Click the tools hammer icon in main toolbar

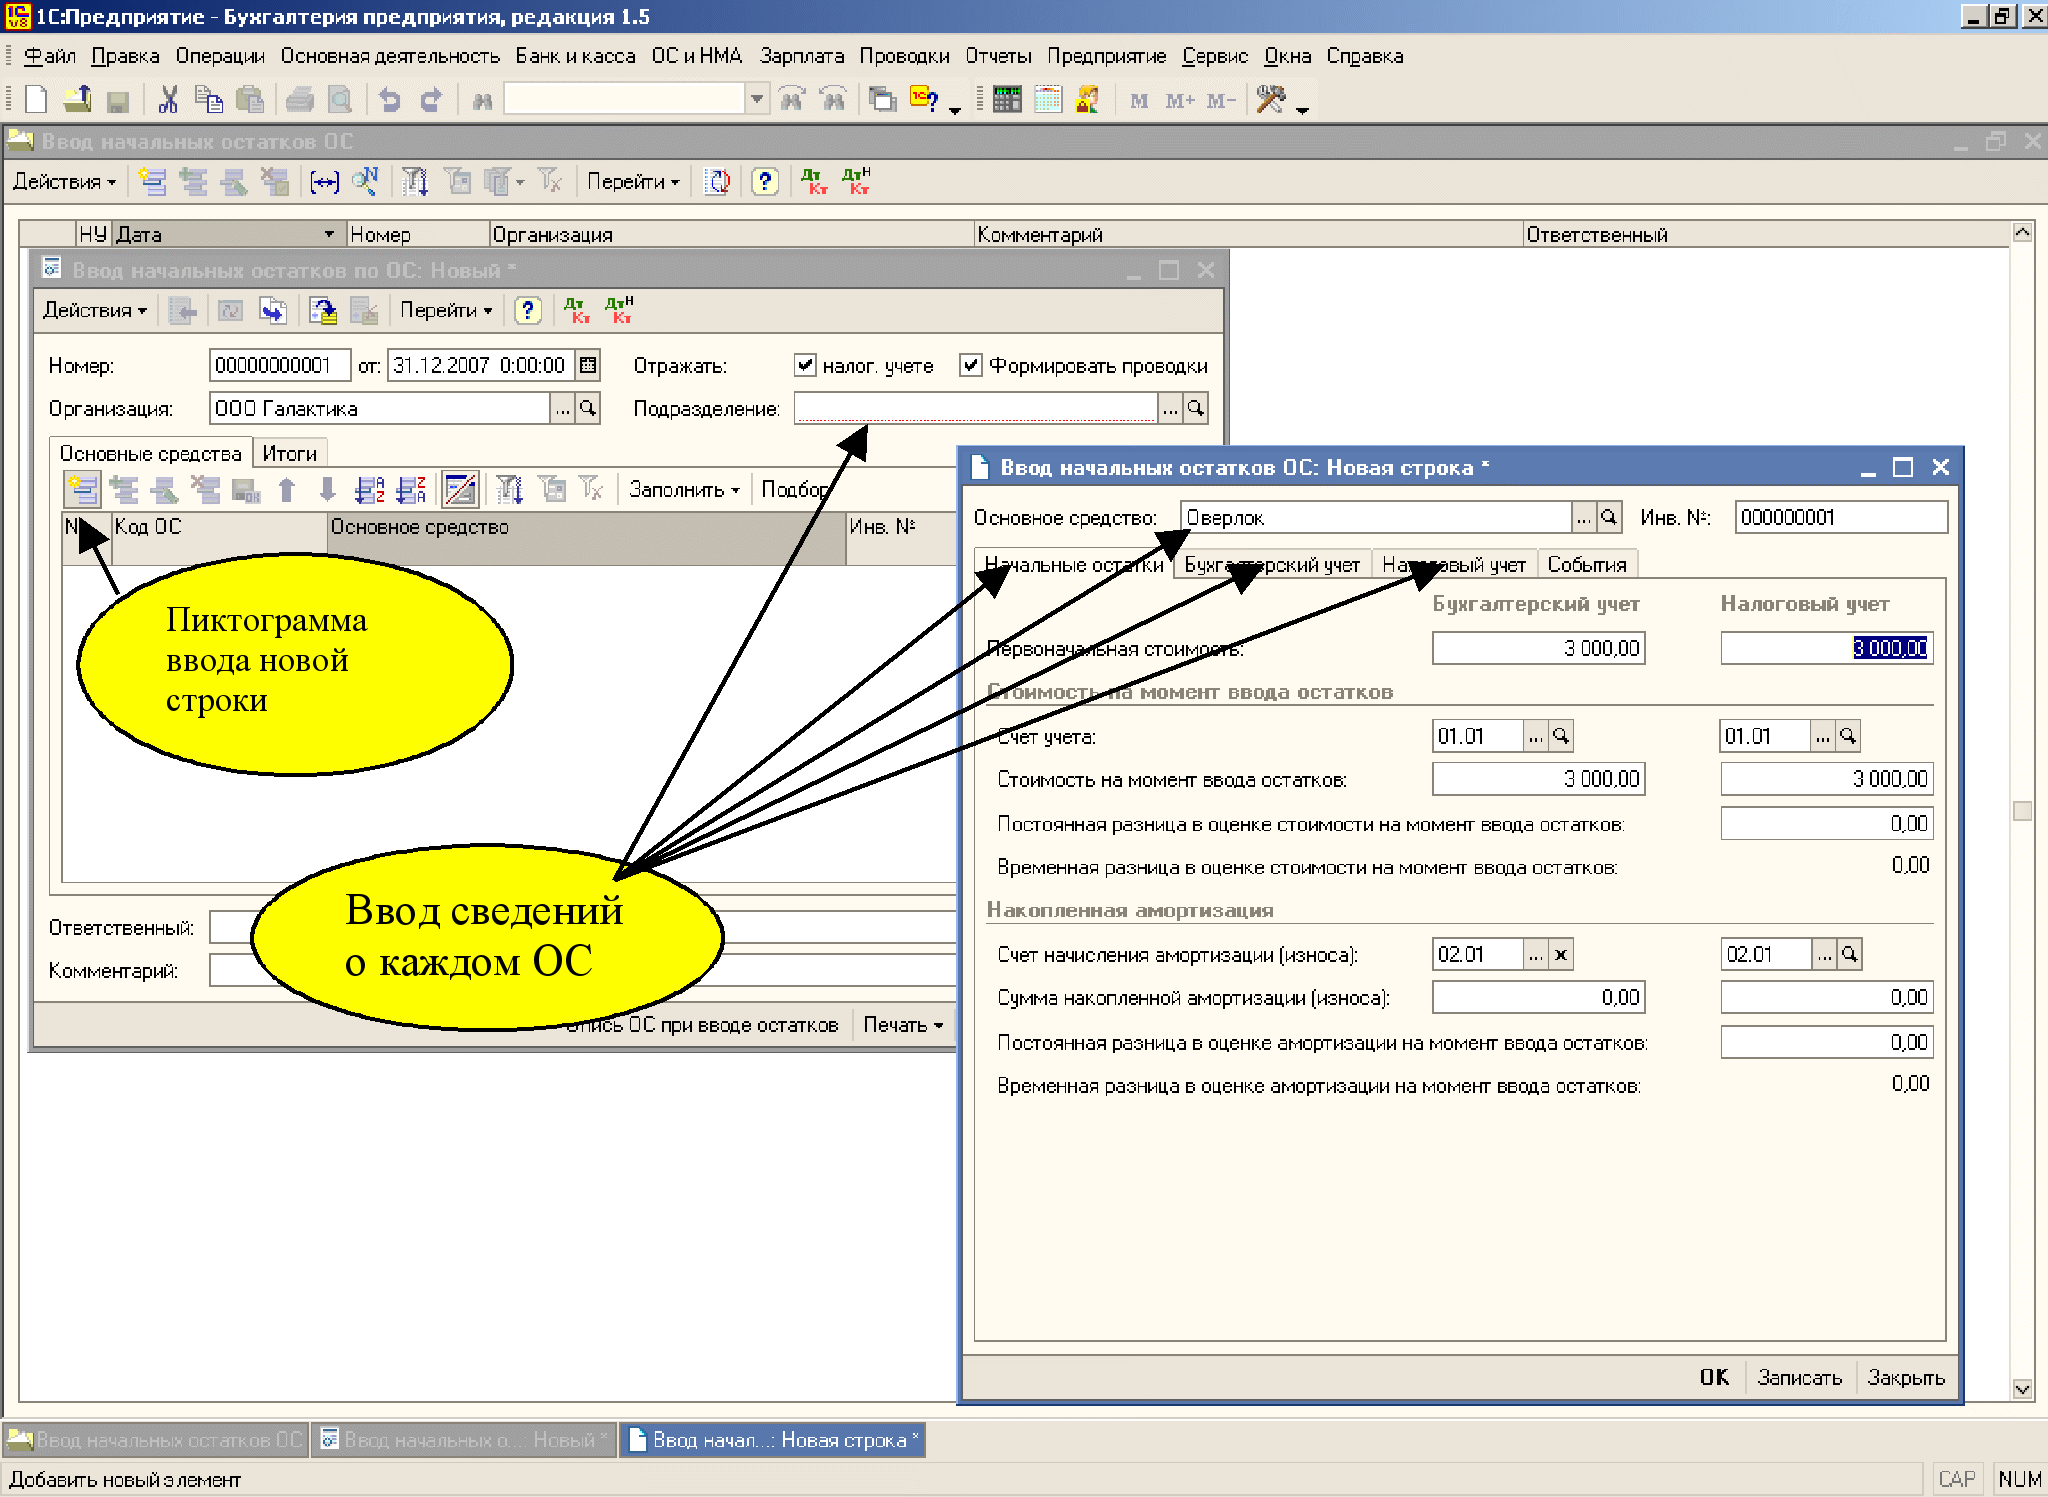[1270, 99]
